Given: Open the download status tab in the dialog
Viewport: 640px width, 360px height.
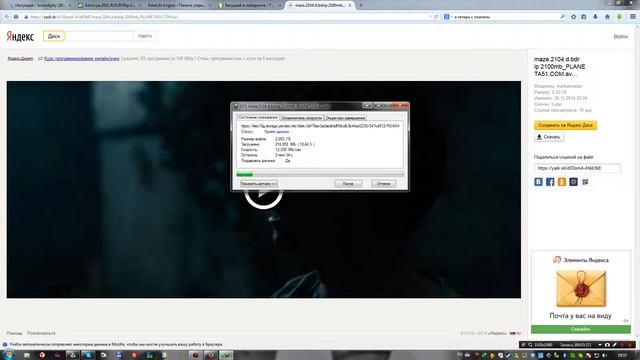Looking at the screenshot, I should pyautogui.click(x=258, y=117).
